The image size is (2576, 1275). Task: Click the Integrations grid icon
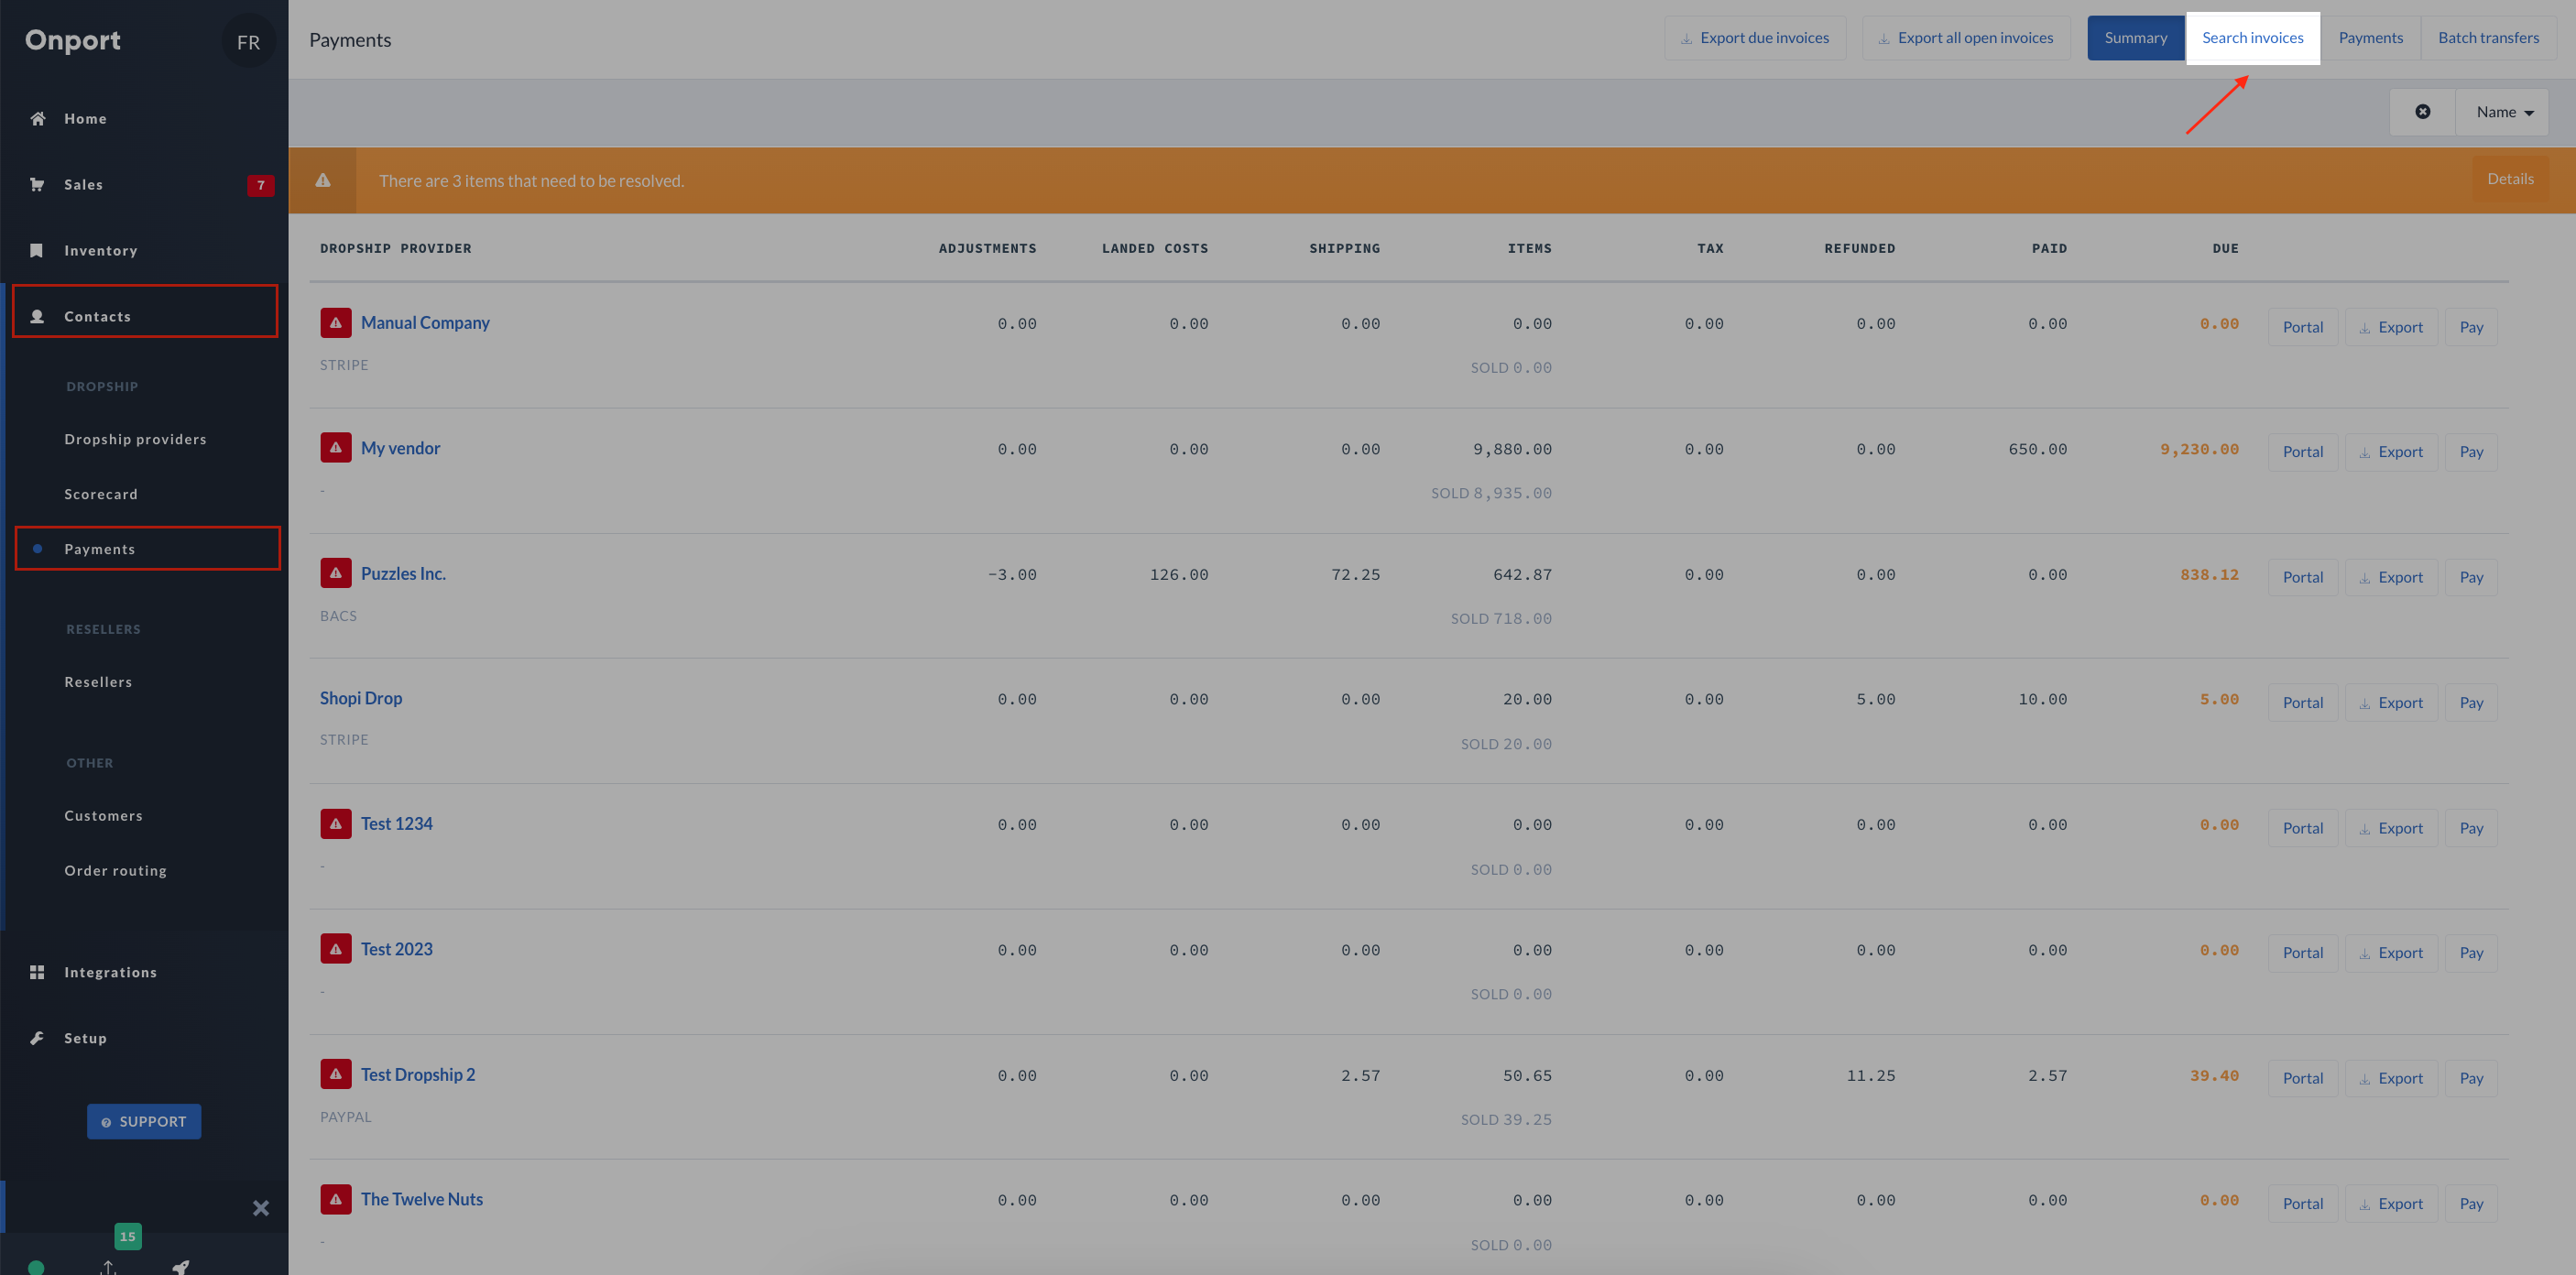pyautogui.click(x=37, y=972)
